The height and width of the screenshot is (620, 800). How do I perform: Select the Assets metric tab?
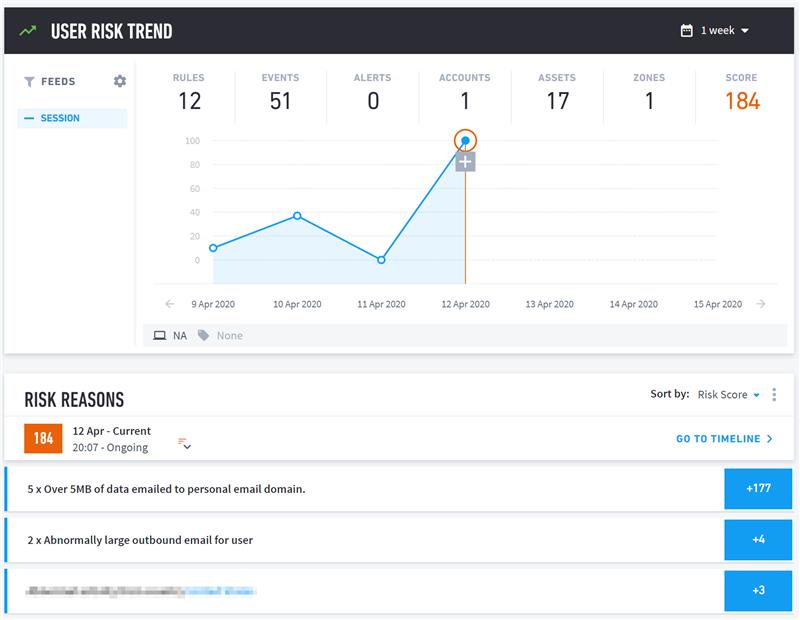[x=557, y=92]
